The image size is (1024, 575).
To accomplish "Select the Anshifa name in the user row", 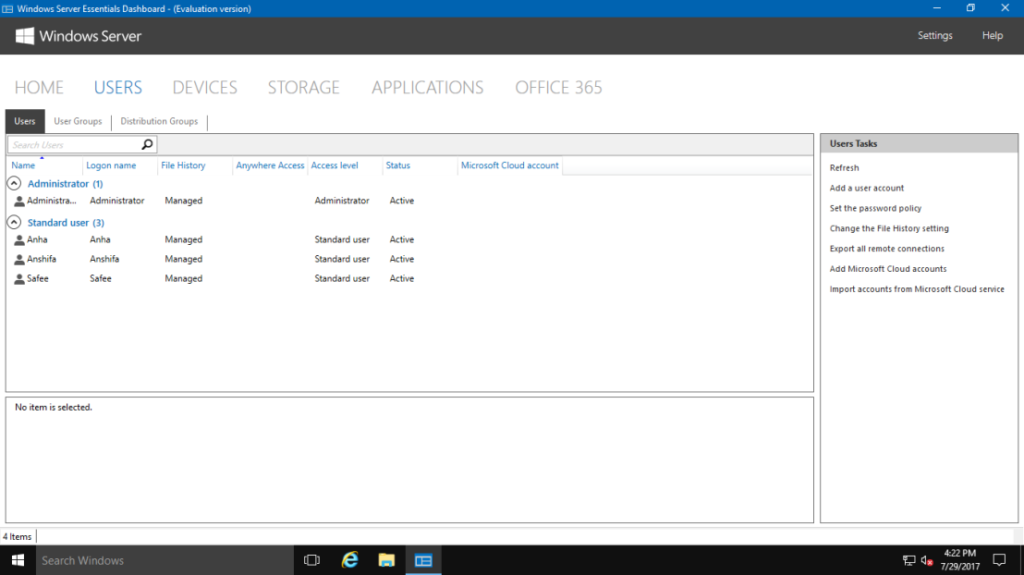I will tap(41, 260).
